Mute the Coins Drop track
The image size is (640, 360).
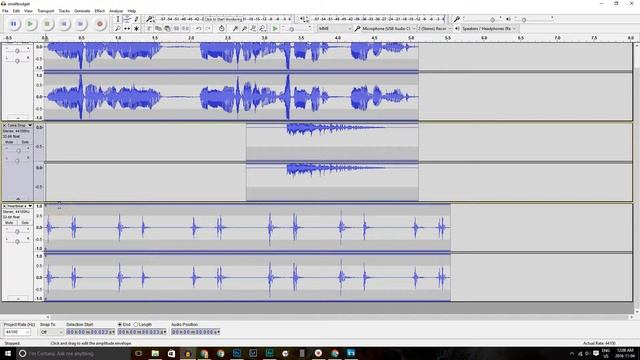tap(9, 142)
